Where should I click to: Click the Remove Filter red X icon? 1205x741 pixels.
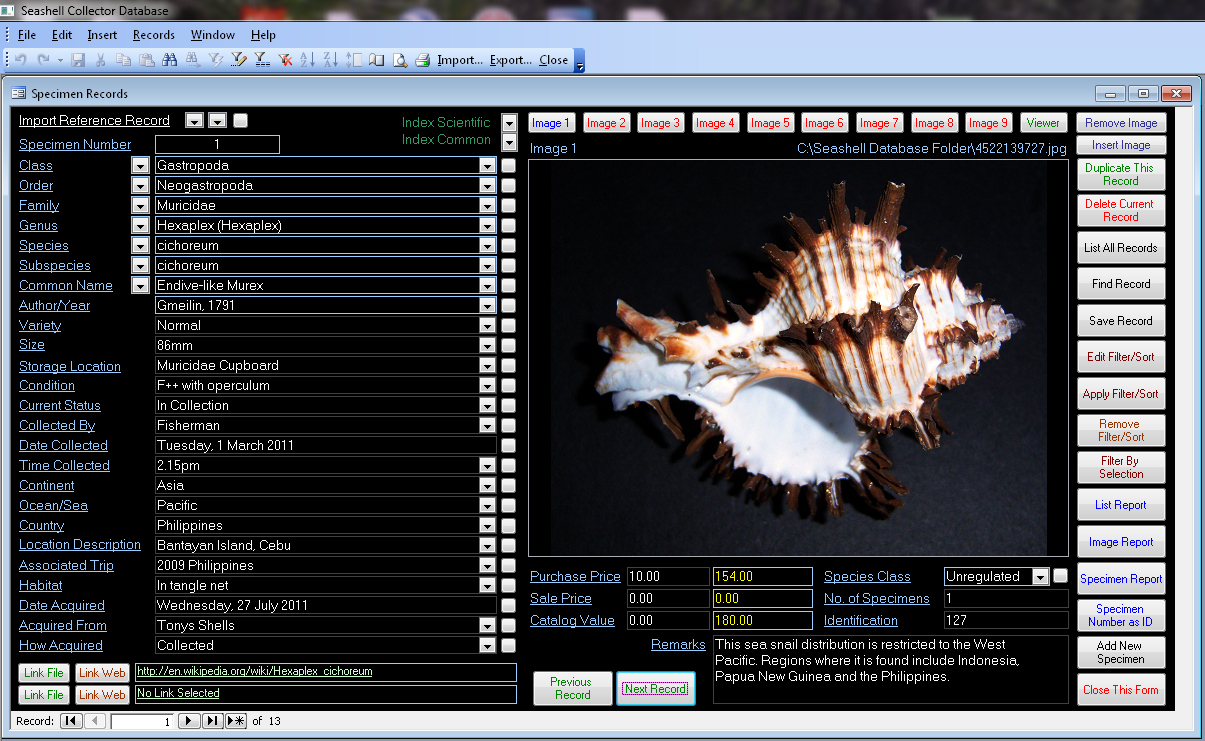(284, 60)
